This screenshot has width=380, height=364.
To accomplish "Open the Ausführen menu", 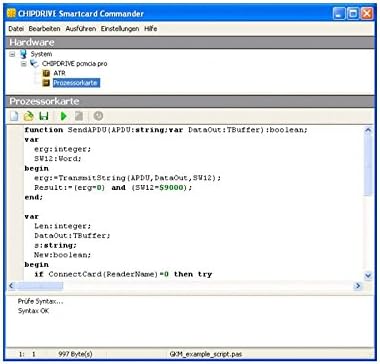I will point(81,29).
